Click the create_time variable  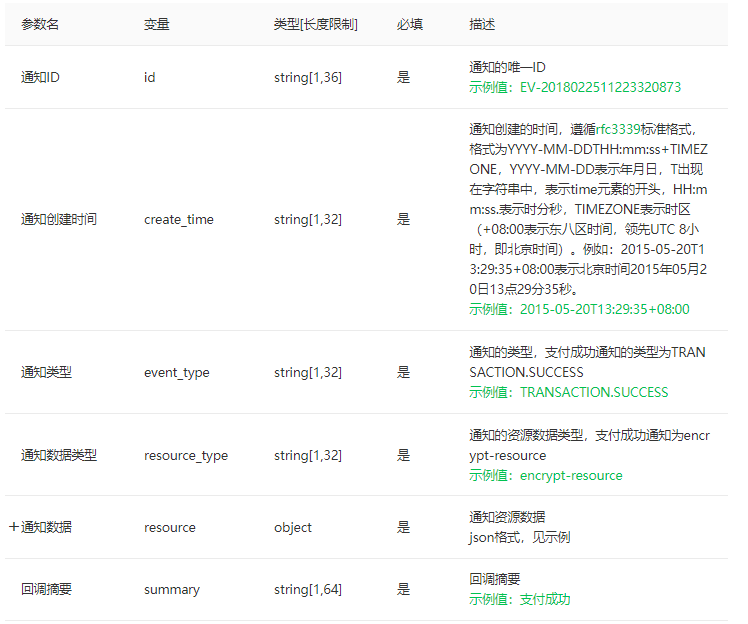coord(179,219)
